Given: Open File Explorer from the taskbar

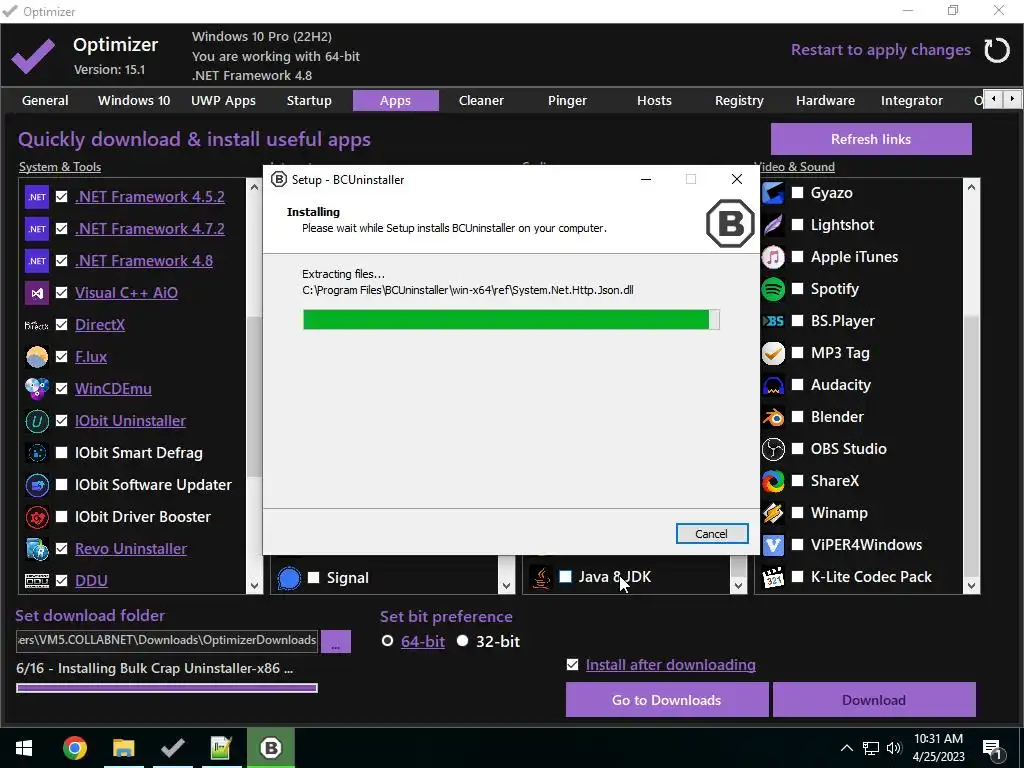Looking at the screenshot, I should coord(123,748).
